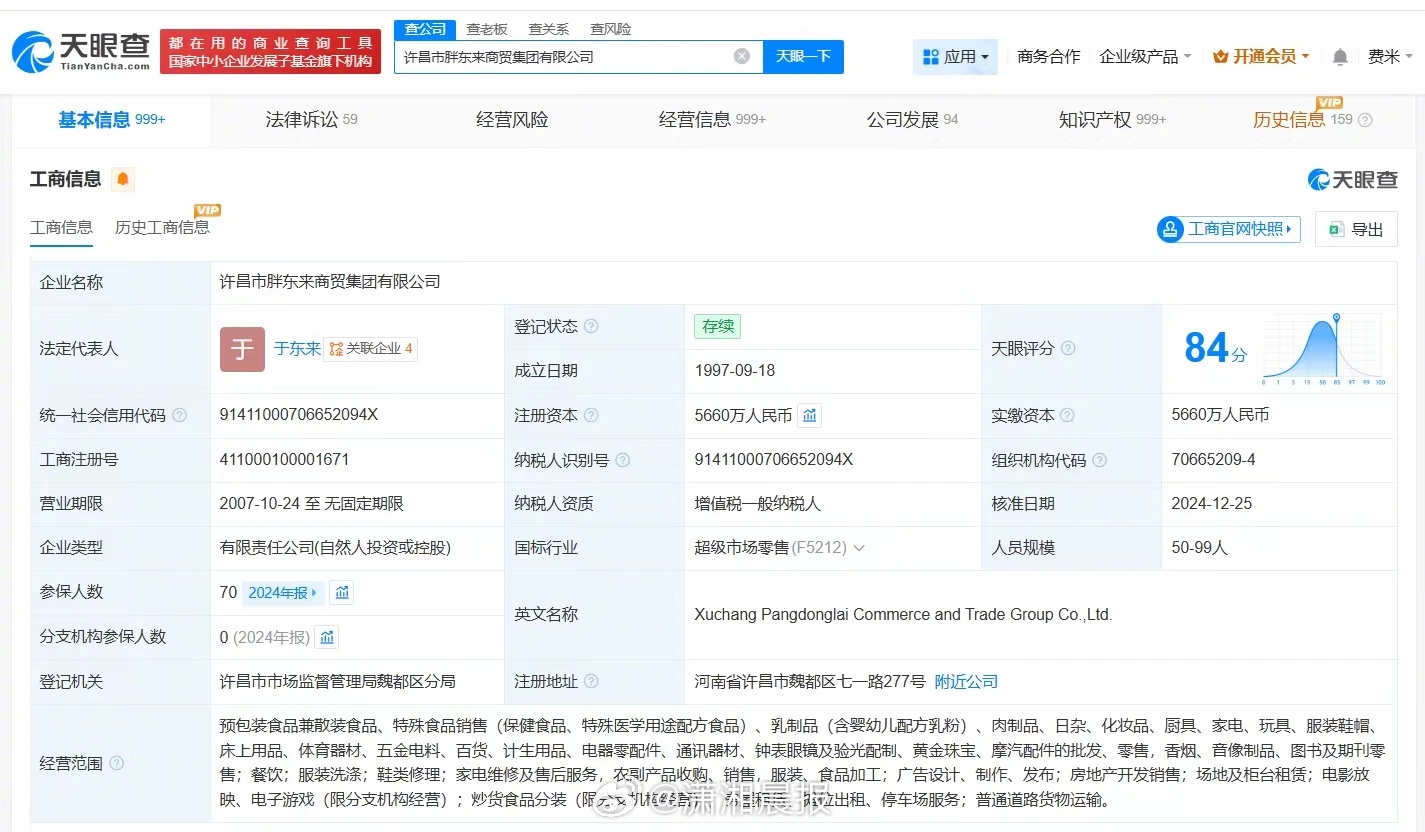Click chart icon beside 分支机构参保人数
This screenshot has width=1425, height=832.
click(x=327, y=637)
